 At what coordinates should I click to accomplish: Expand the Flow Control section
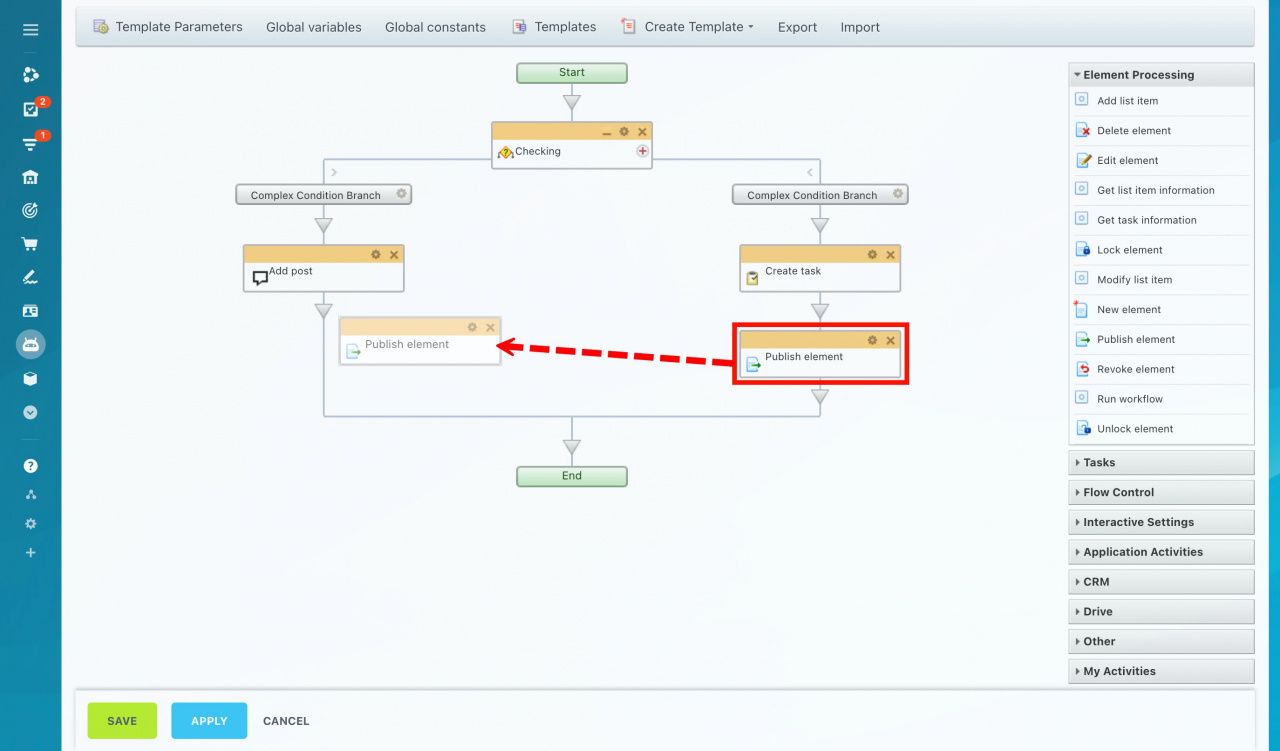(x=1161, y=493)
